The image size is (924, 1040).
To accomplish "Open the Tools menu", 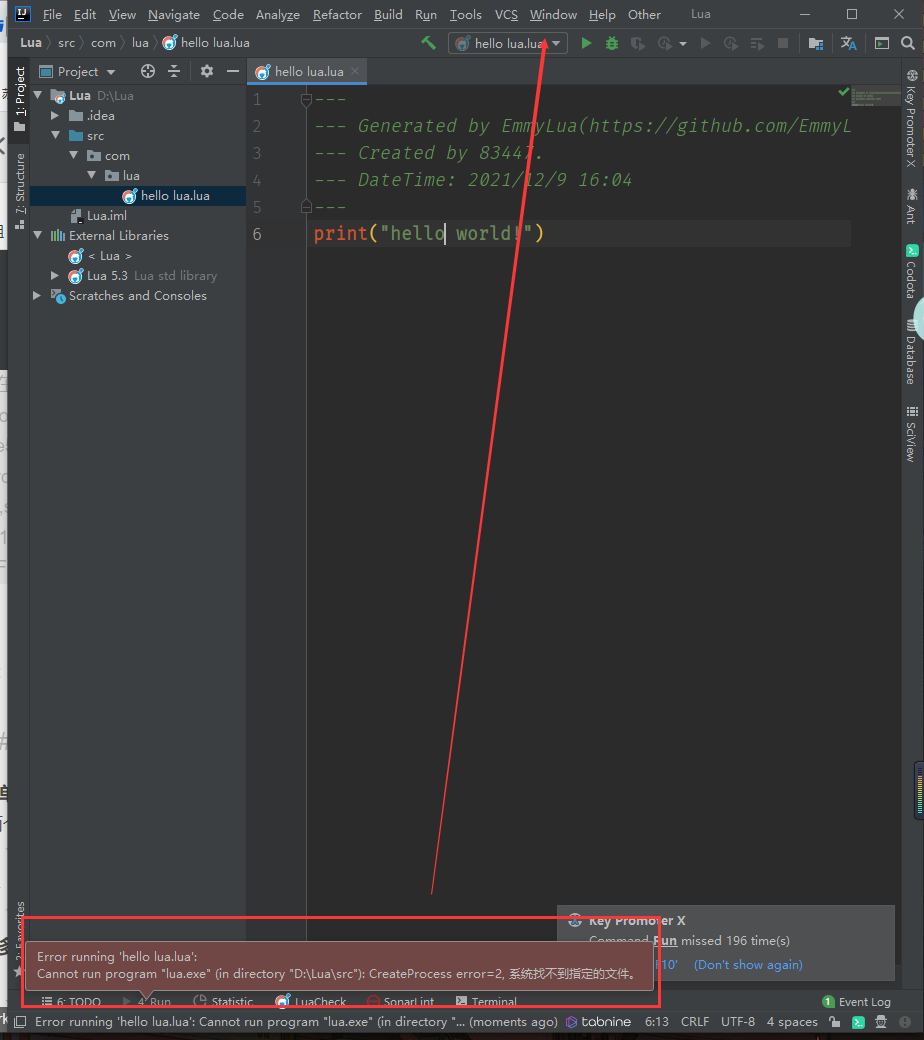I will coord(466,15).
